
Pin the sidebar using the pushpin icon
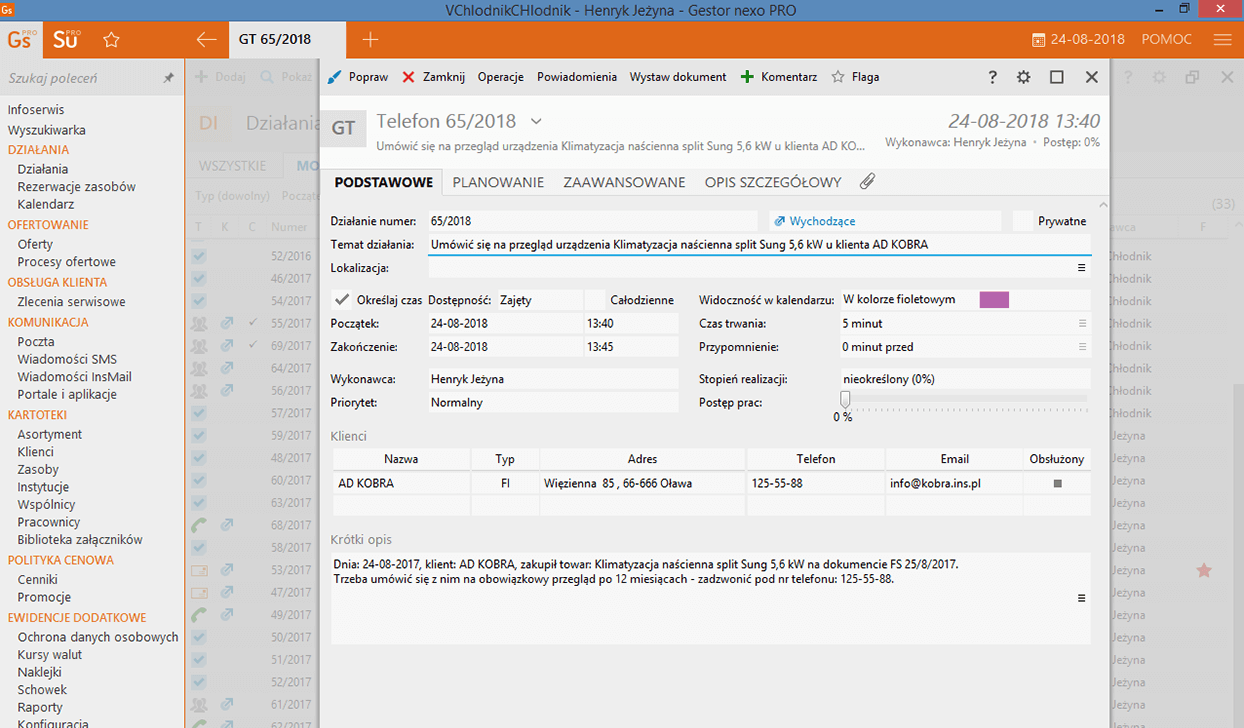point(168,77)
